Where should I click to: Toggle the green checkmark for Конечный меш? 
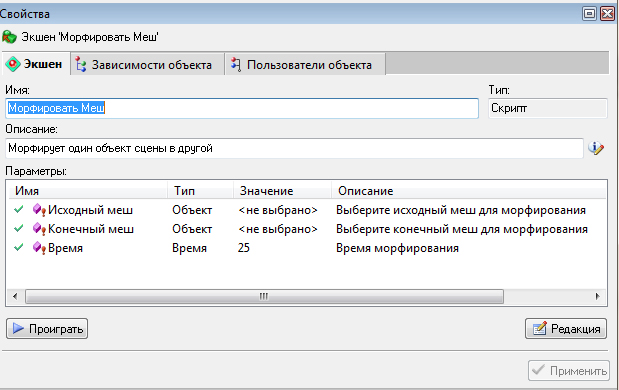click(x=19, y=228)
